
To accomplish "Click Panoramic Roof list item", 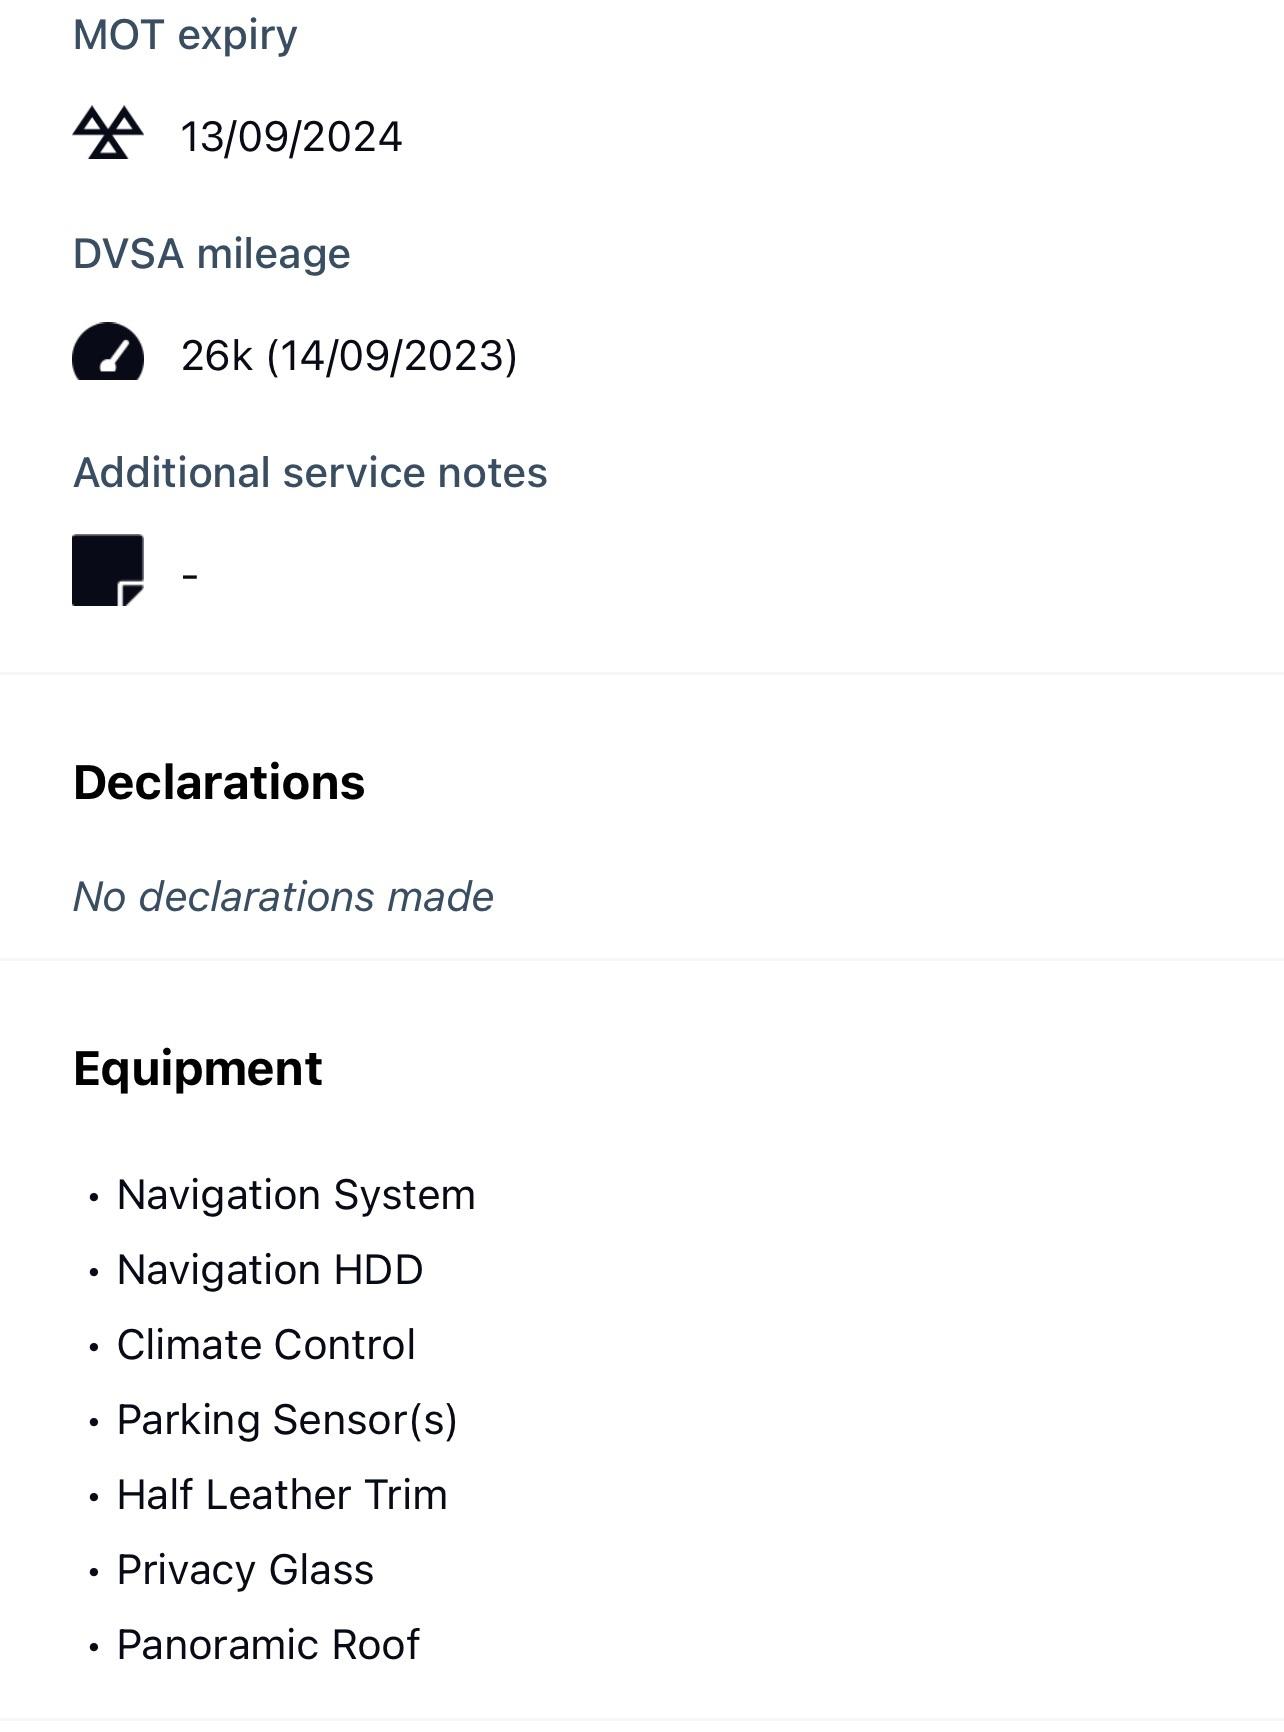I will click(x=268, y=1645).
